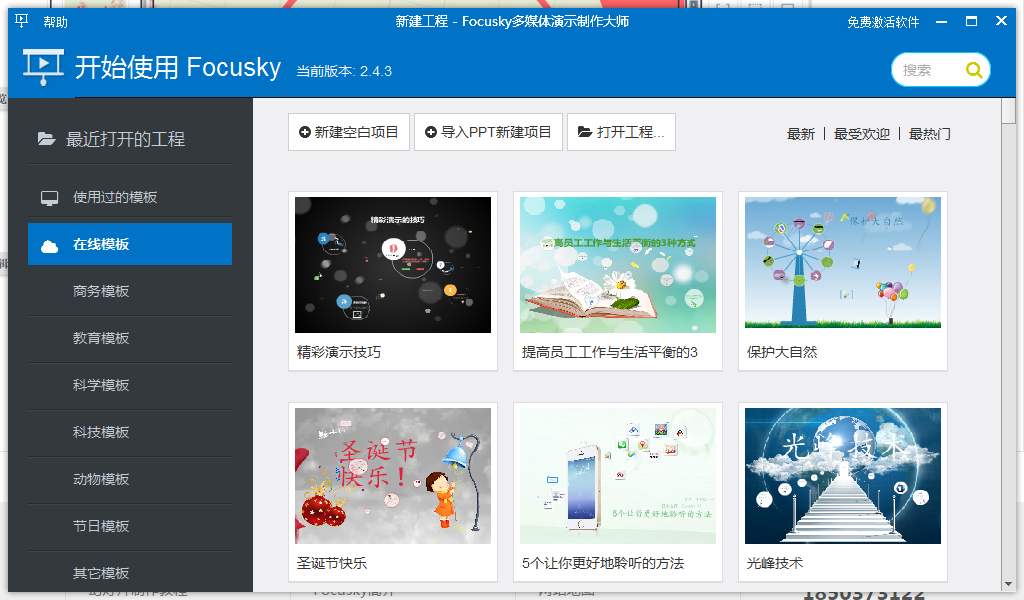This screenshot has height=600, width=1024.
Task: Switch to the 教育模板 category
Action: coord(100,339)
